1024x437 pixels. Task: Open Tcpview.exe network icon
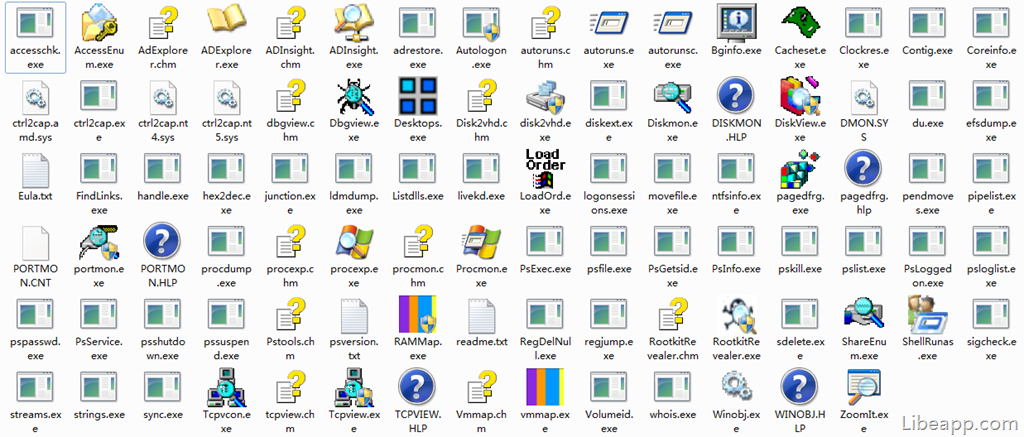(354, 388)
